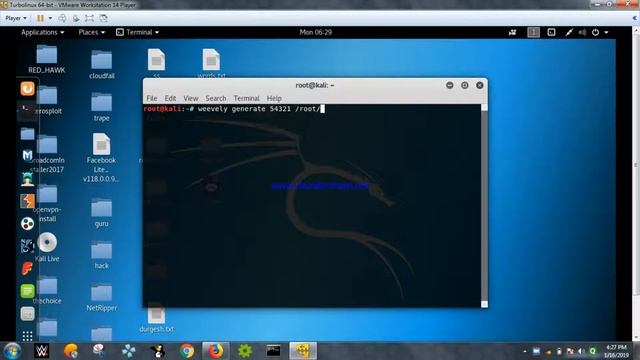Select the hack folder on desktop
The image size is (640, 360).
[101, 255]
